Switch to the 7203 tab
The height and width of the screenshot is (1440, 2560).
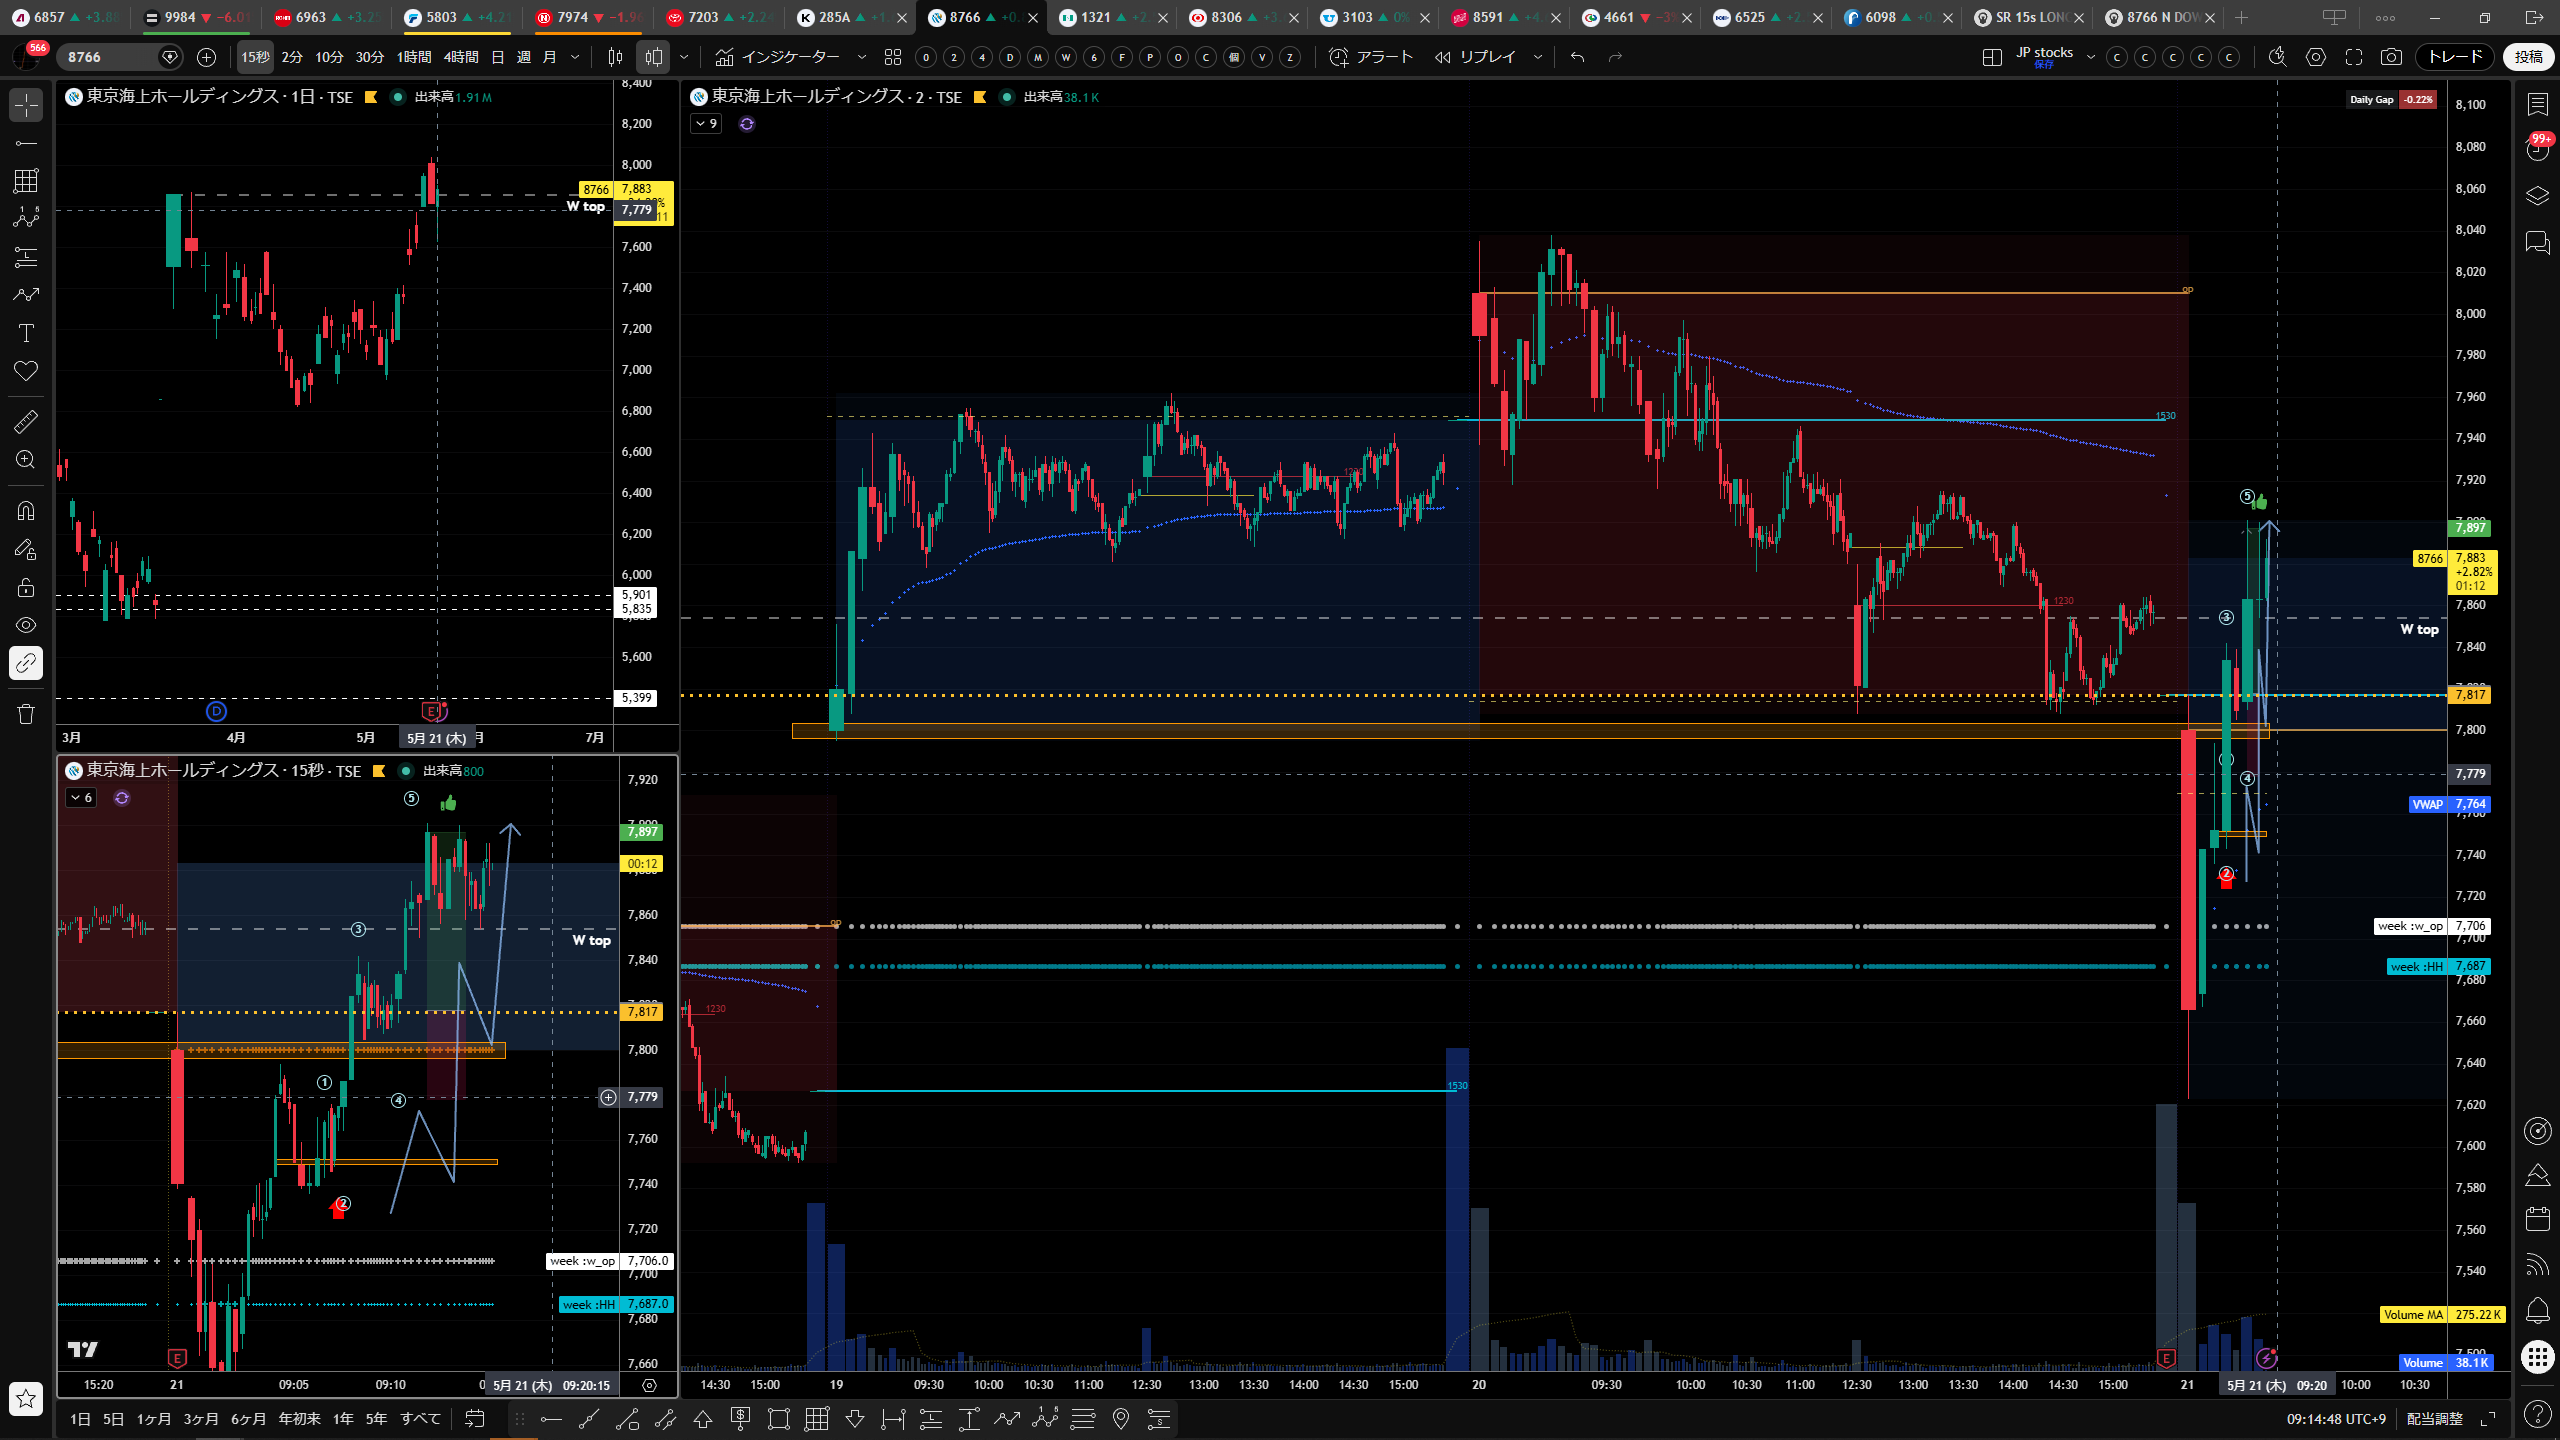pyautogui.click(x=719, y=17)
